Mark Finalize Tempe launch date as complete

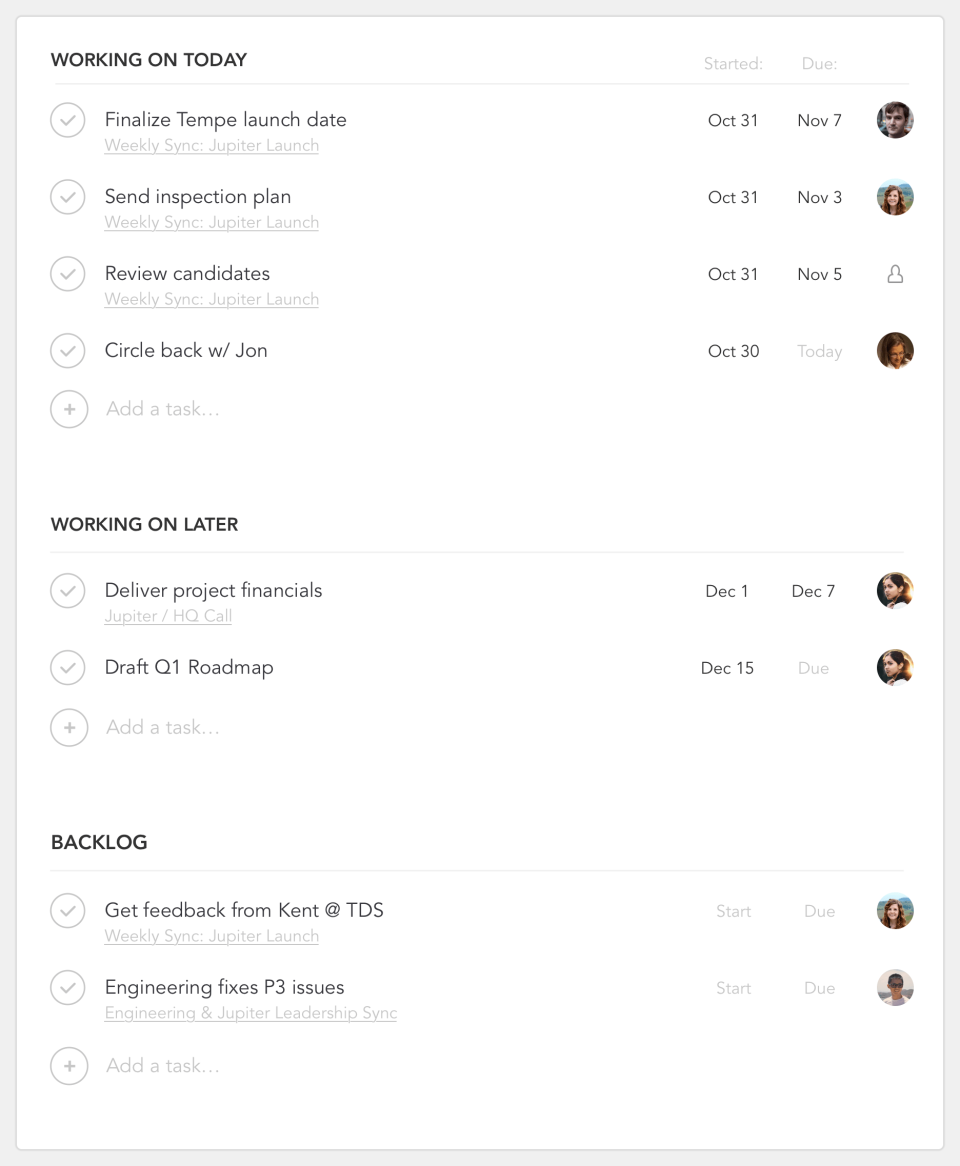pyautogui.click(x=68, y=120)
